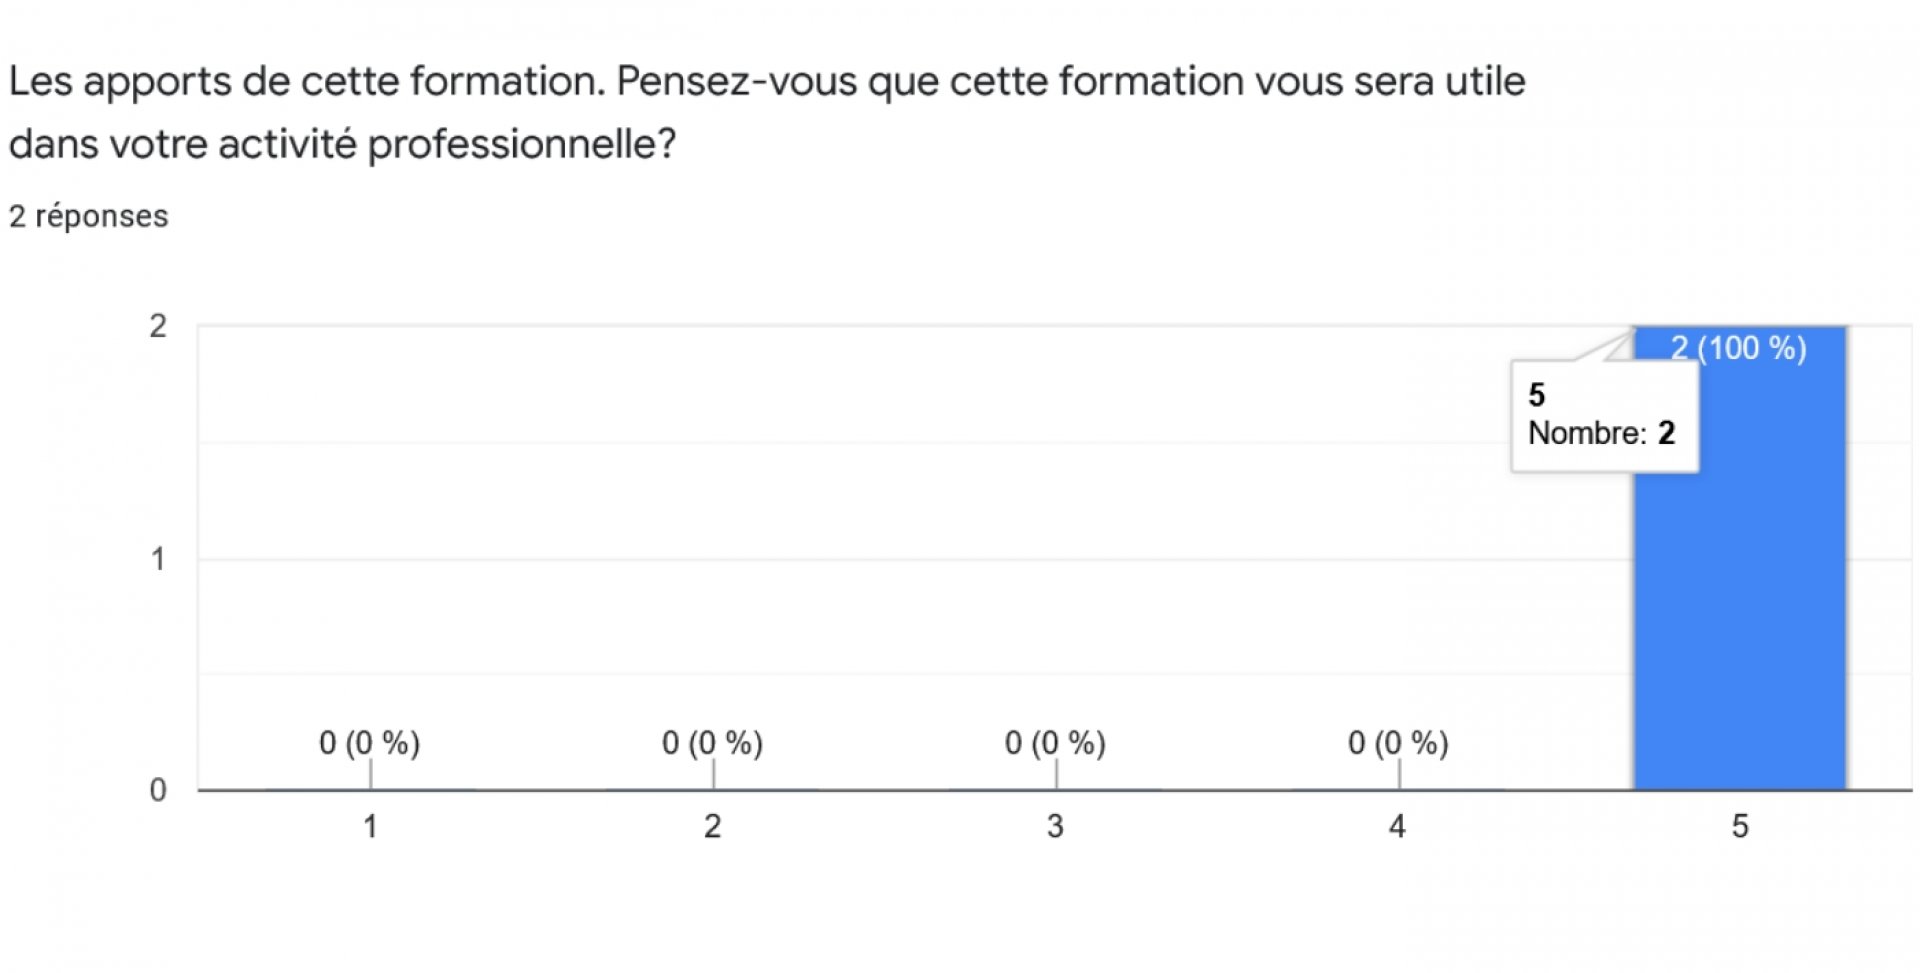Select x-axis label 4
Screen dimensions: 1920x973
point(1397,827)
